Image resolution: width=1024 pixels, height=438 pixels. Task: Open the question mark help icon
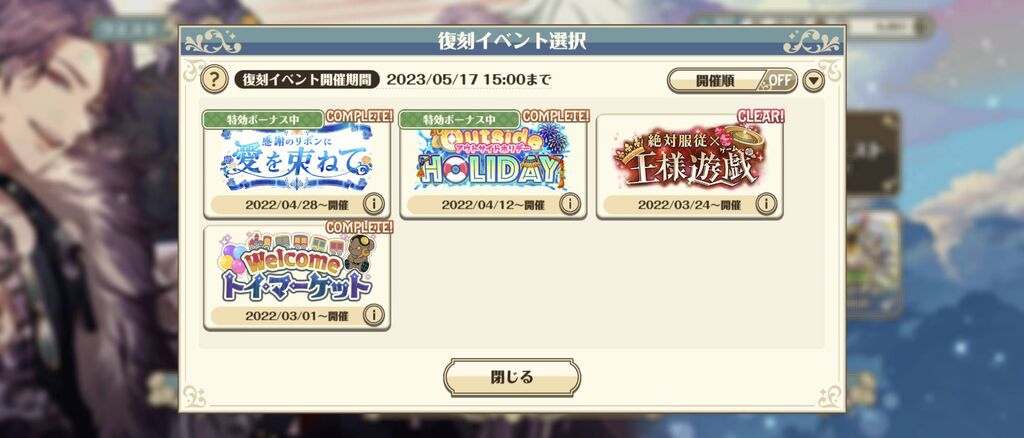point(214,80)
